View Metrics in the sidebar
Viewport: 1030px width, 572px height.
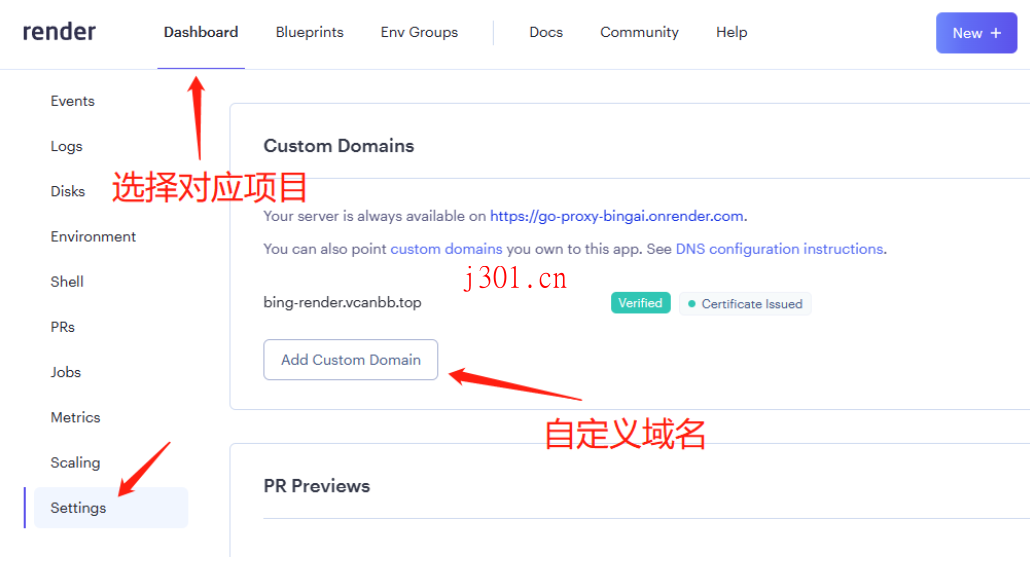[x=75, y=418]
